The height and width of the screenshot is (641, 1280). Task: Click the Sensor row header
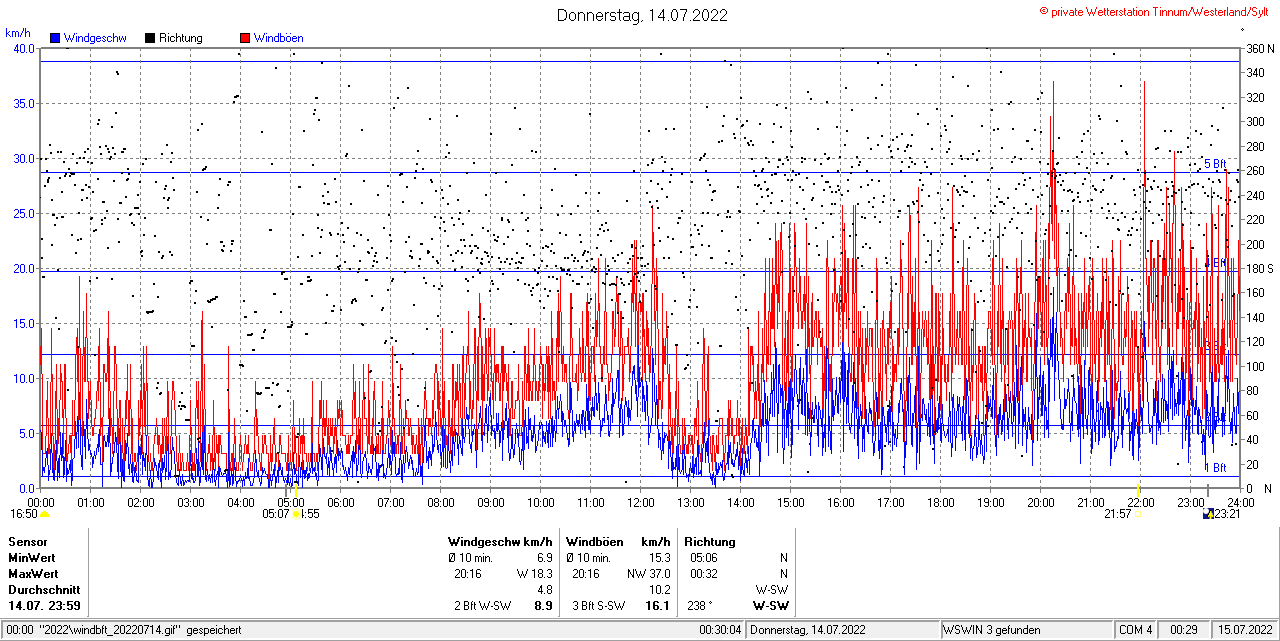click(28, 541)
